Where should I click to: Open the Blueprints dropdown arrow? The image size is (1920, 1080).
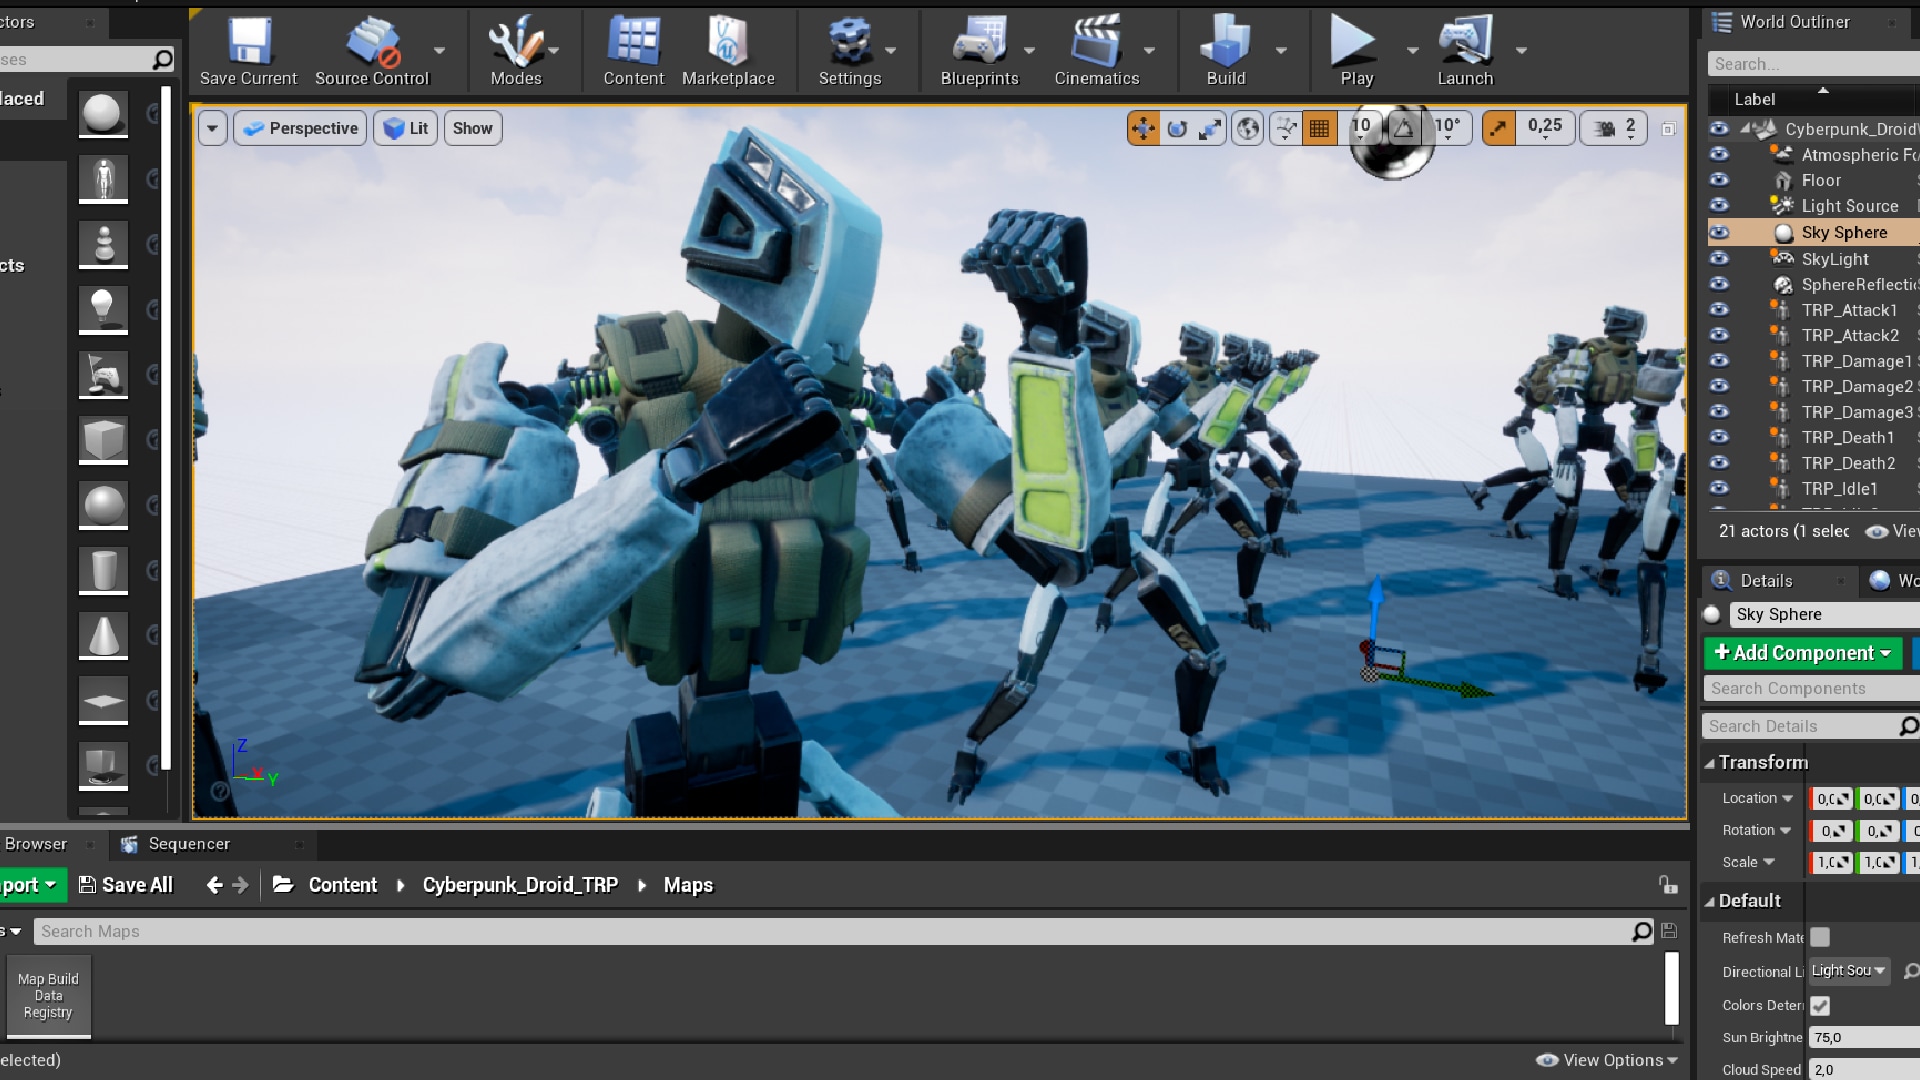(1029, 50)
